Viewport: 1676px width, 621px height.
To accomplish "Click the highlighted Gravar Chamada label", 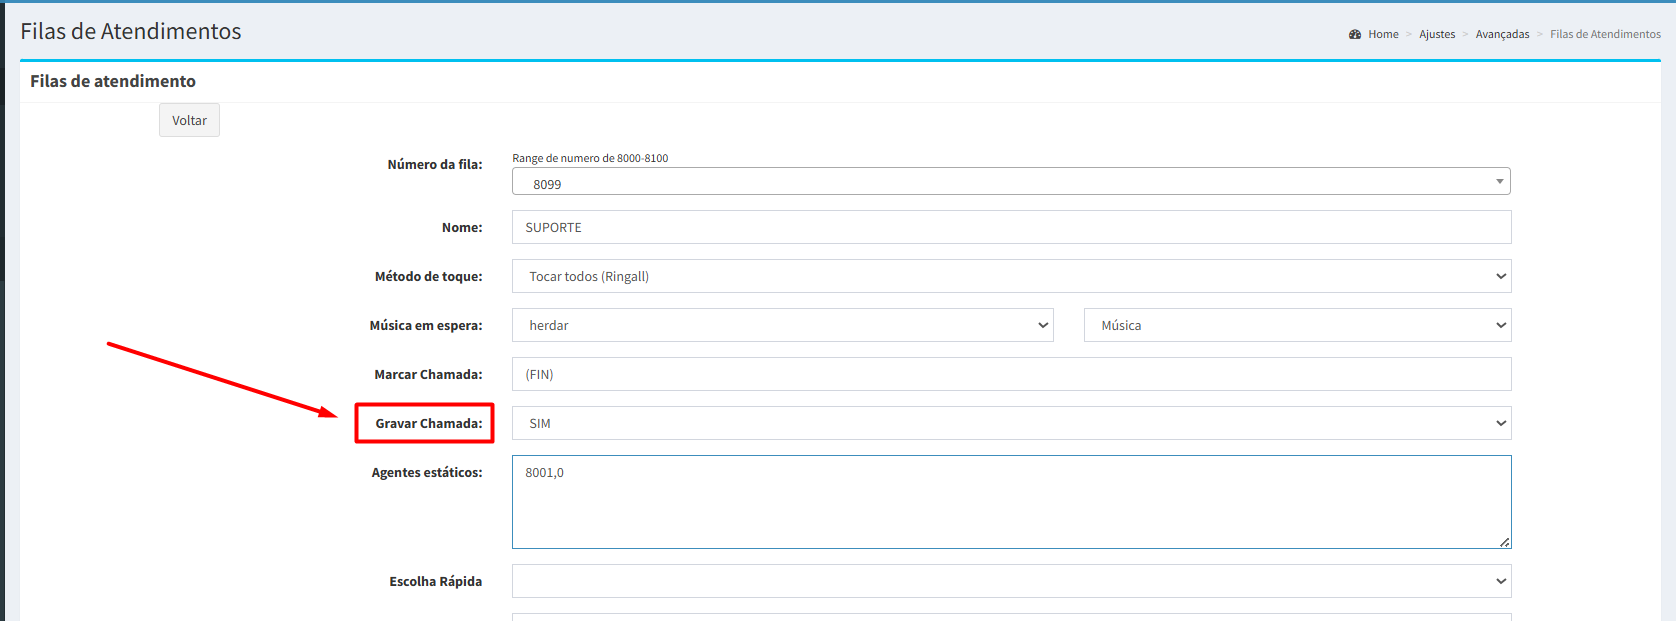I will (428, 423).
